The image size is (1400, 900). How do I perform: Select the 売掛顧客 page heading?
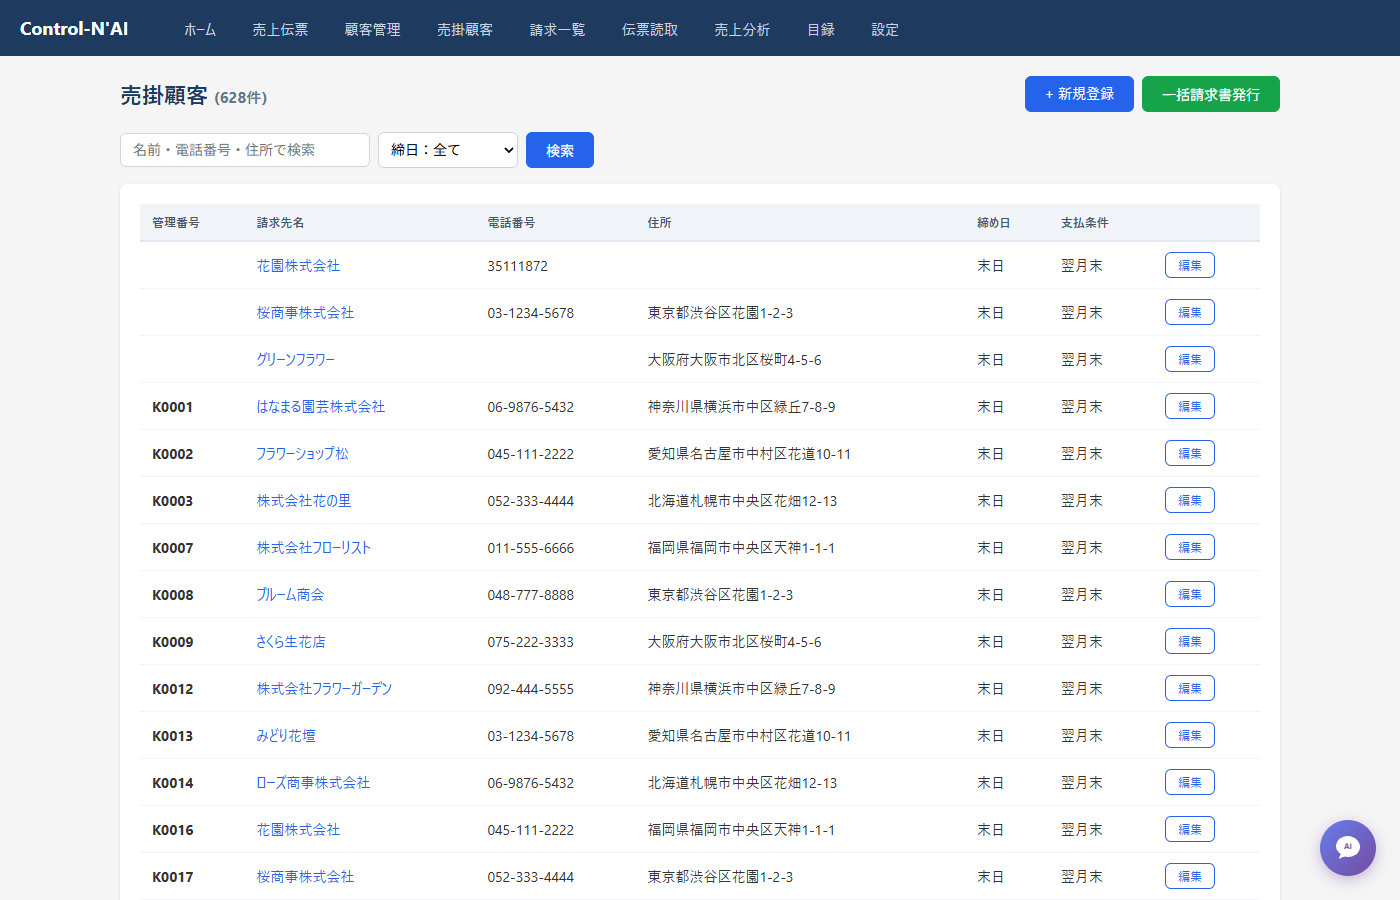(164, 95)
